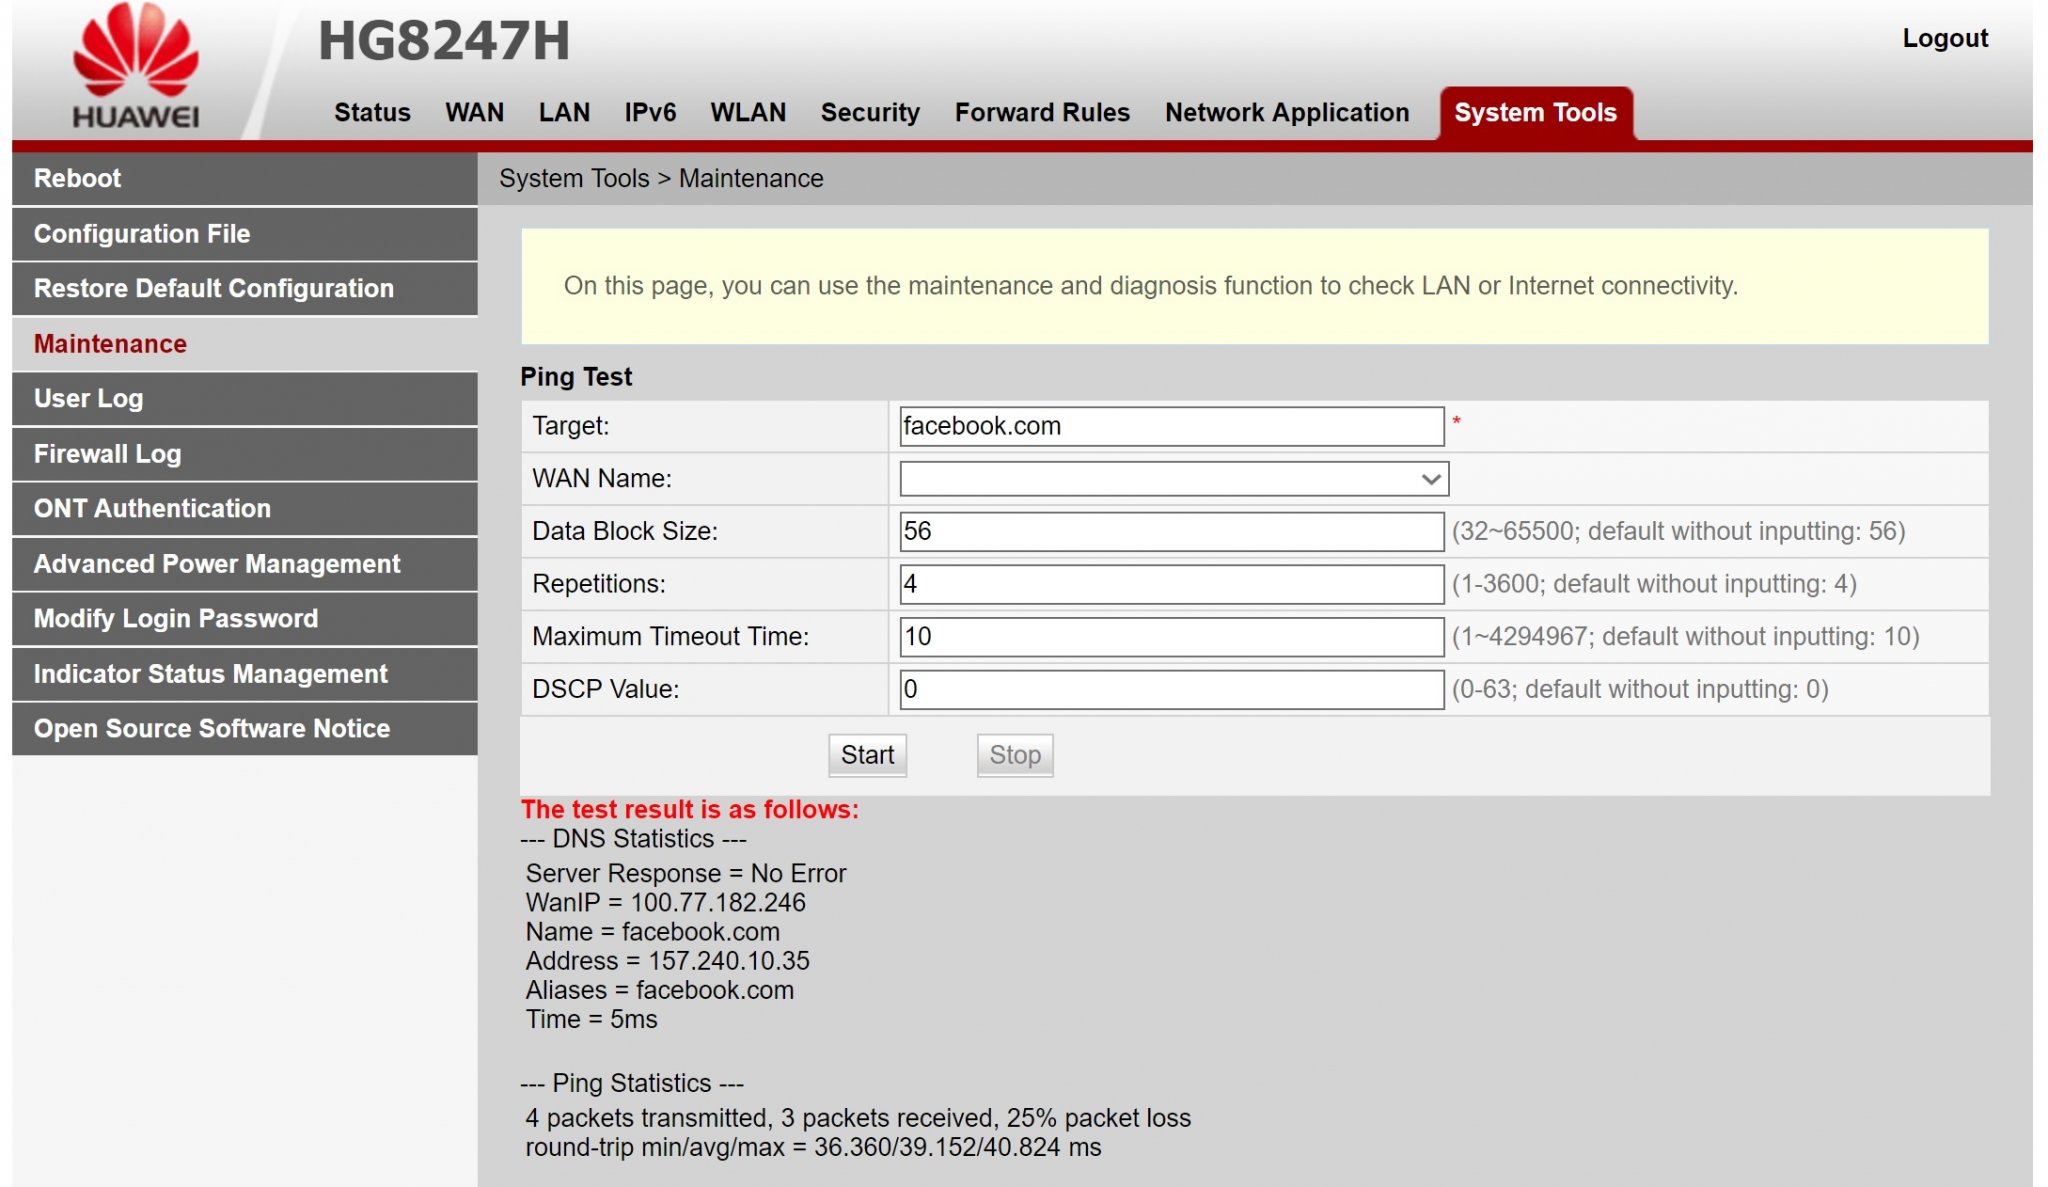Select Forward Rules tab
The width and height of the screenshot is (2048, 1187).
click(x=1042, y=112)
